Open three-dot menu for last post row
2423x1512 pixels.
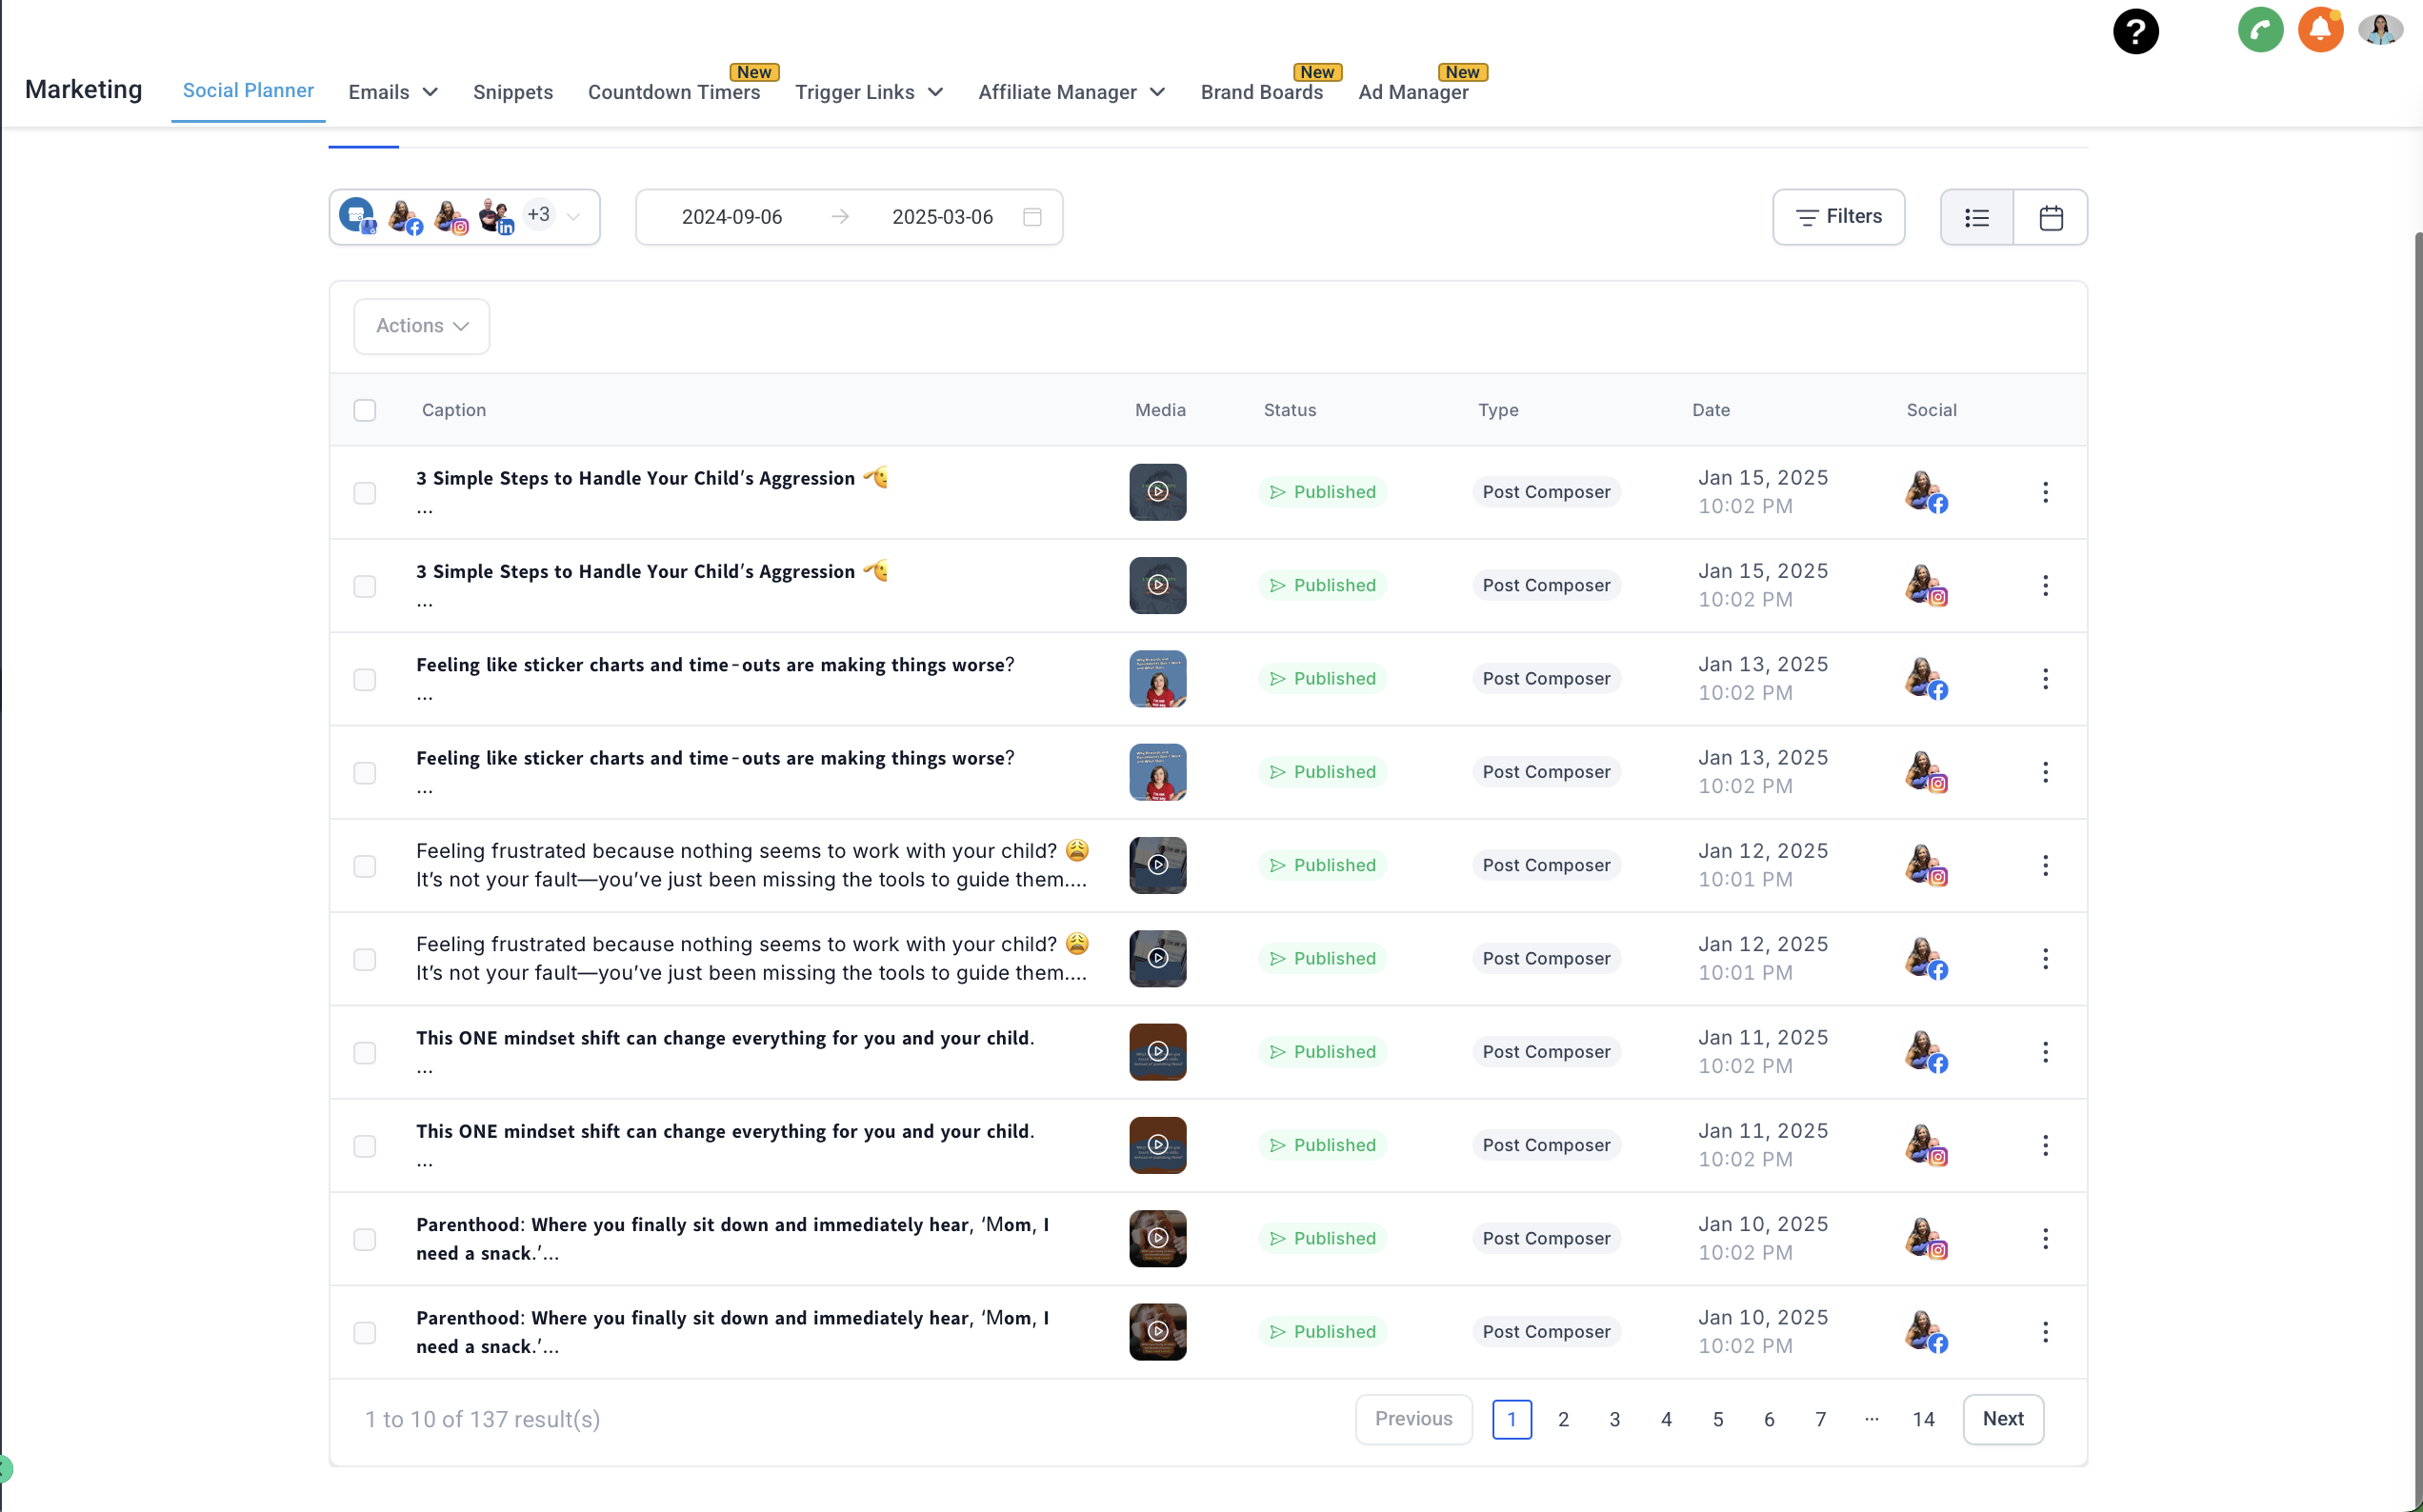point(2045,1332)
